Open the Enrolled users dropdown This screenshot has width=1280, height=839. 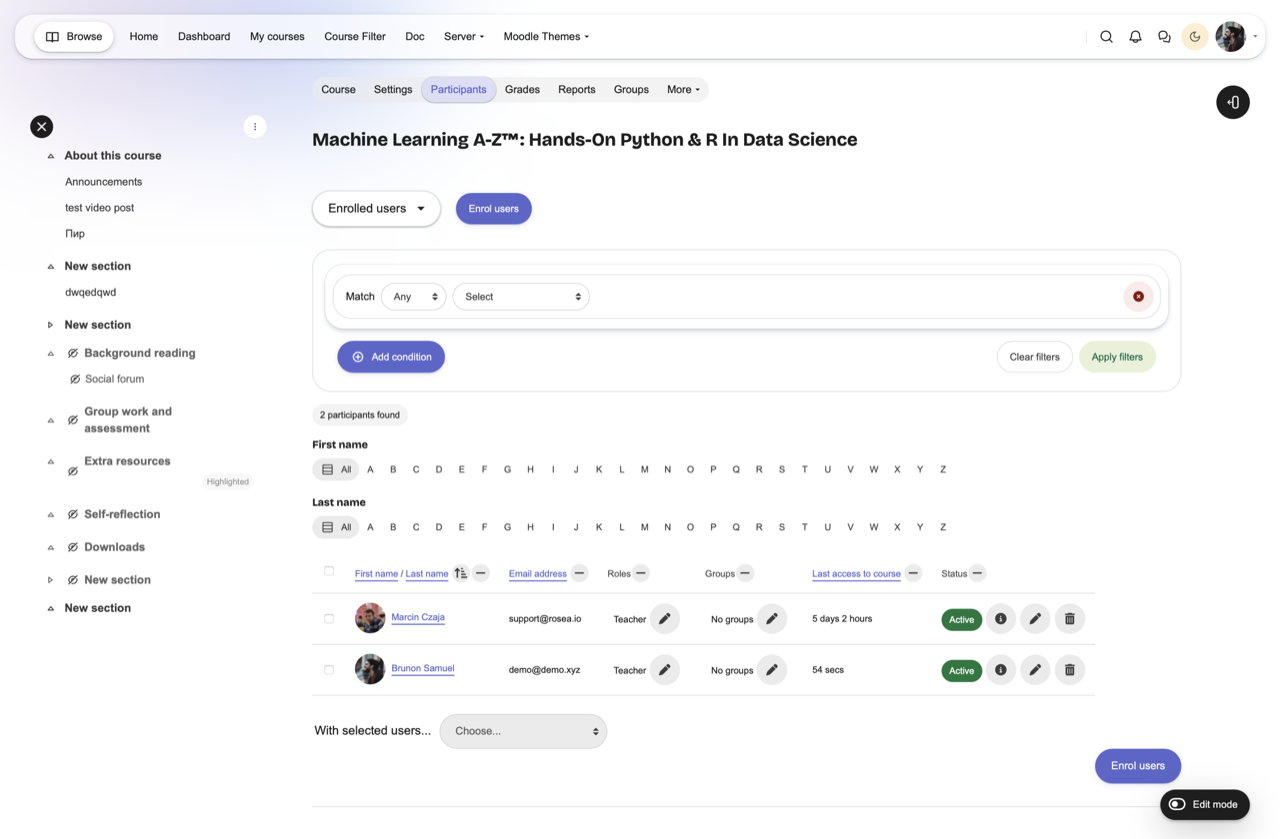point(376,209)
